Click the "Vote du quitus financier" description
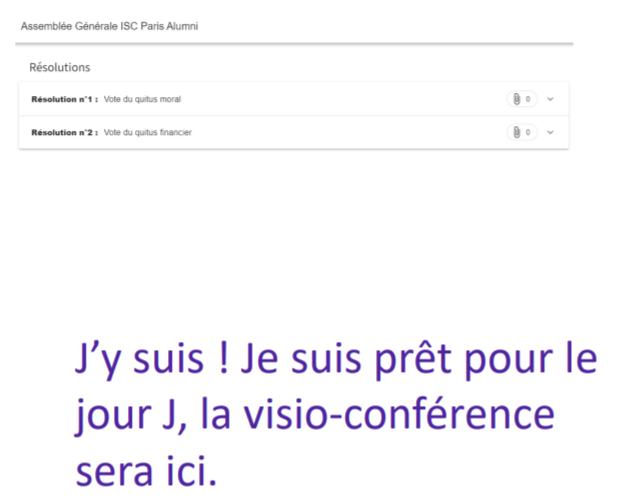Image resolution: width=641 pixels, height=501 pixels. [x=148, y=132]
